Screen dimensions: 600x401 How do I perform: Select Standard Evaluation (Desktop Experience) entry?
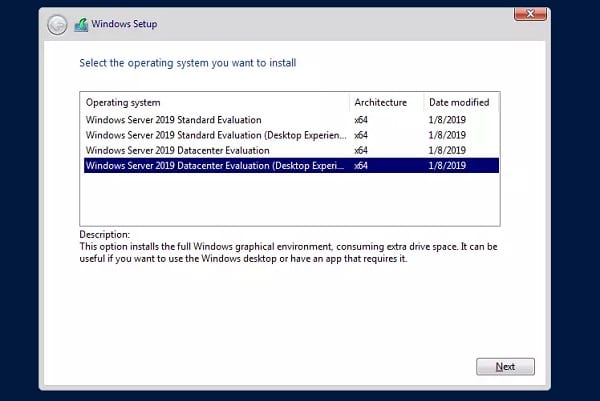click(x=215, y=135)
